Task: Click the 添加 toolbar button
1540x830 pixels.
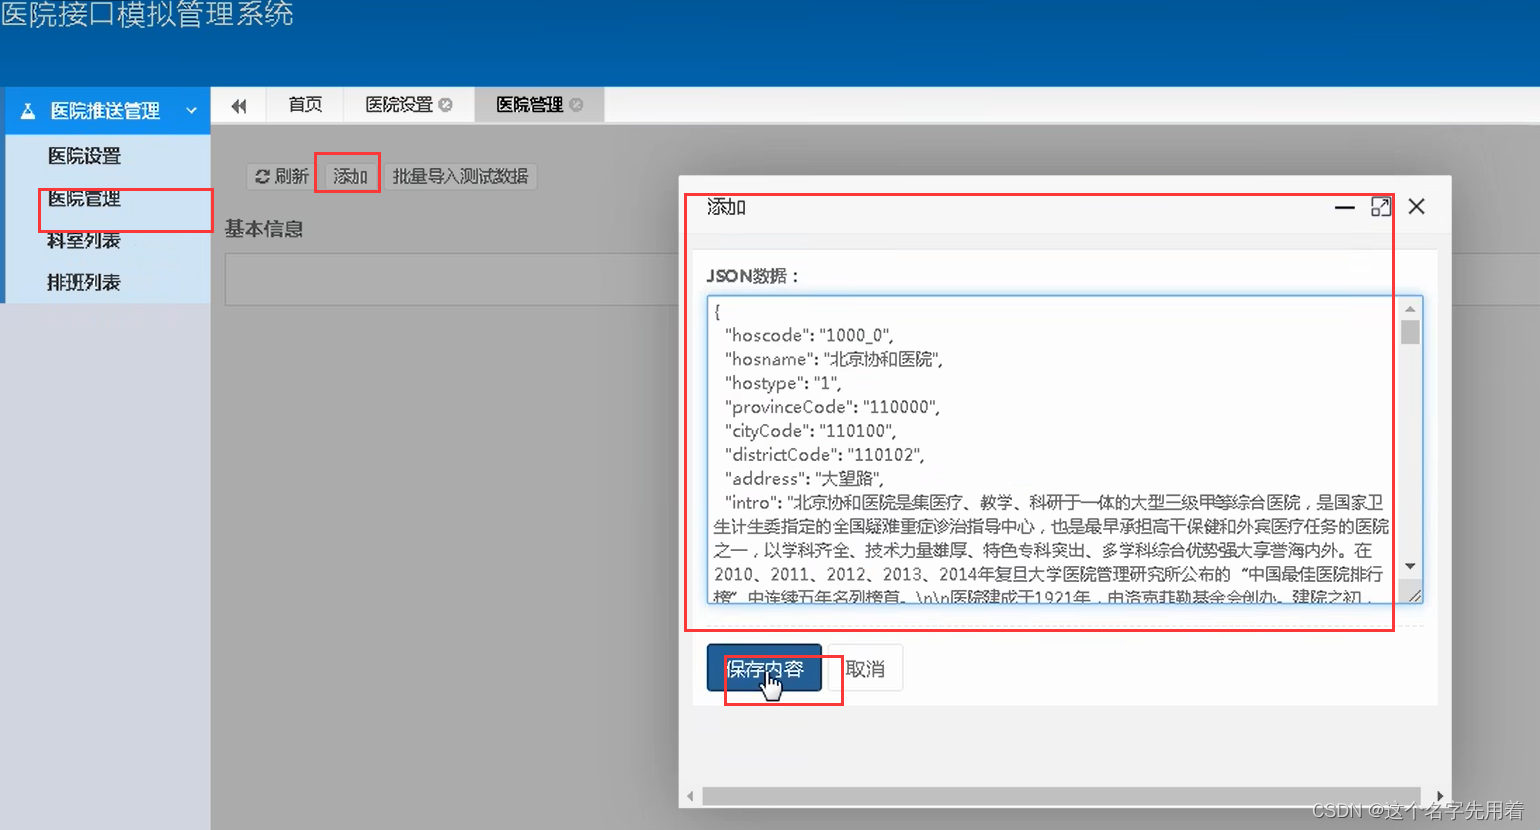Action: click(350, 176)
